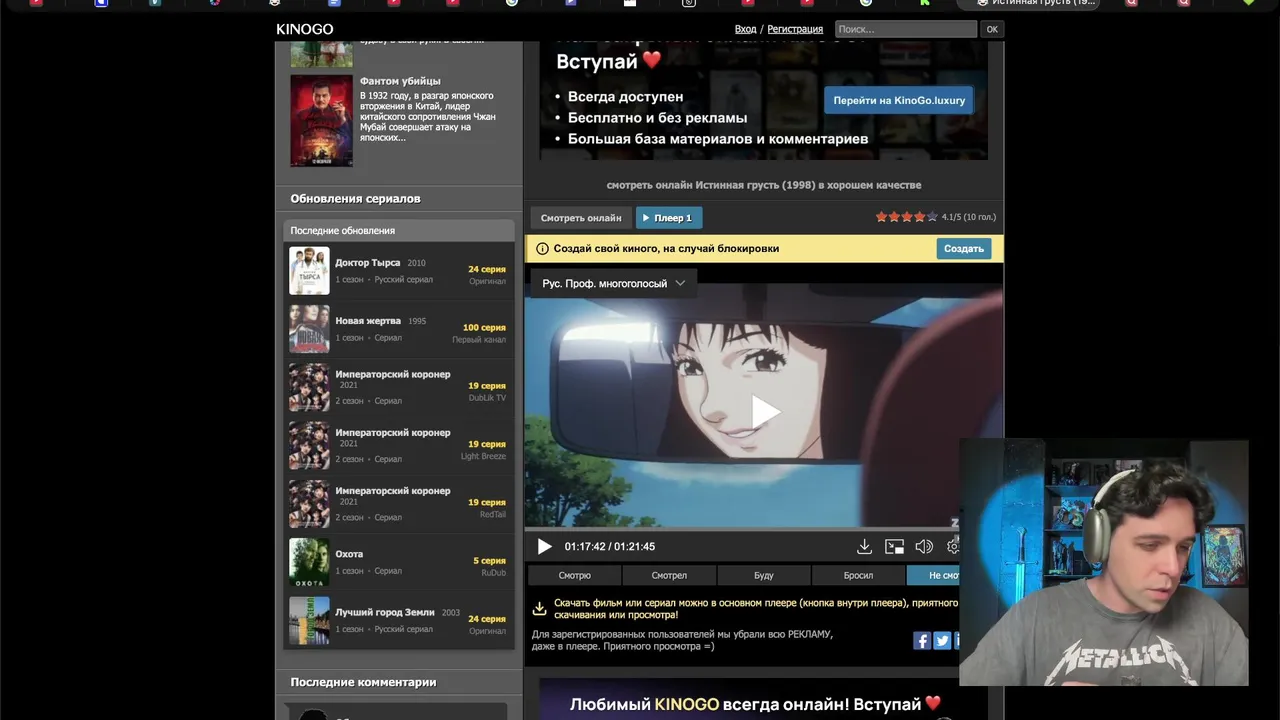Screen dimensions: 1280x720
Task: Open the player settings gear
Action: point(953,546)
